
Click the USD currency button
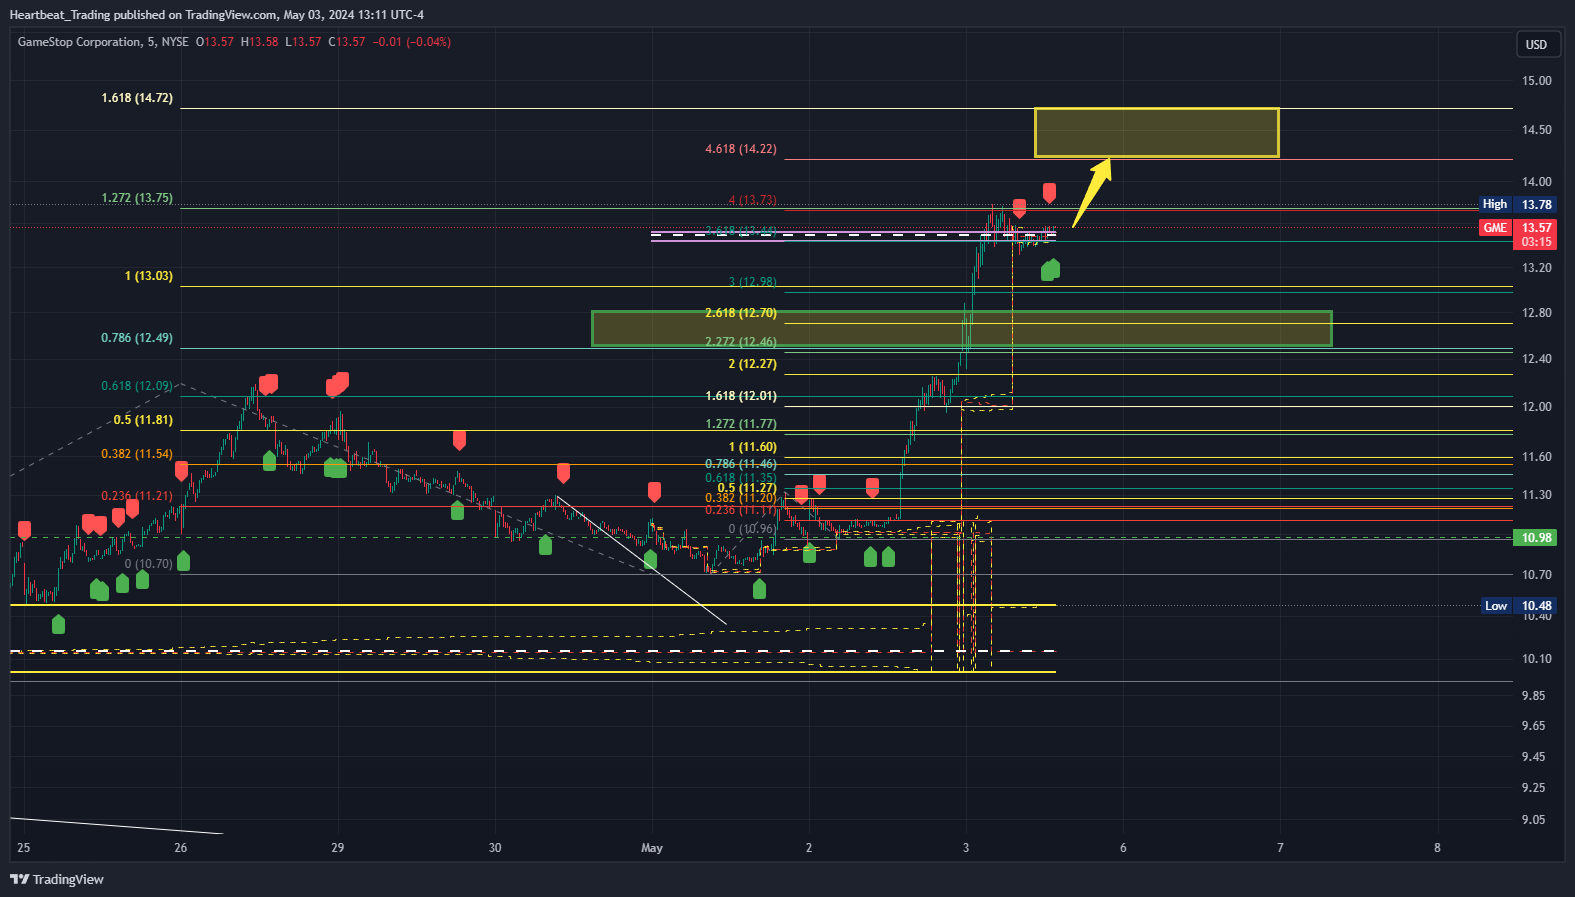point(1536,44)
